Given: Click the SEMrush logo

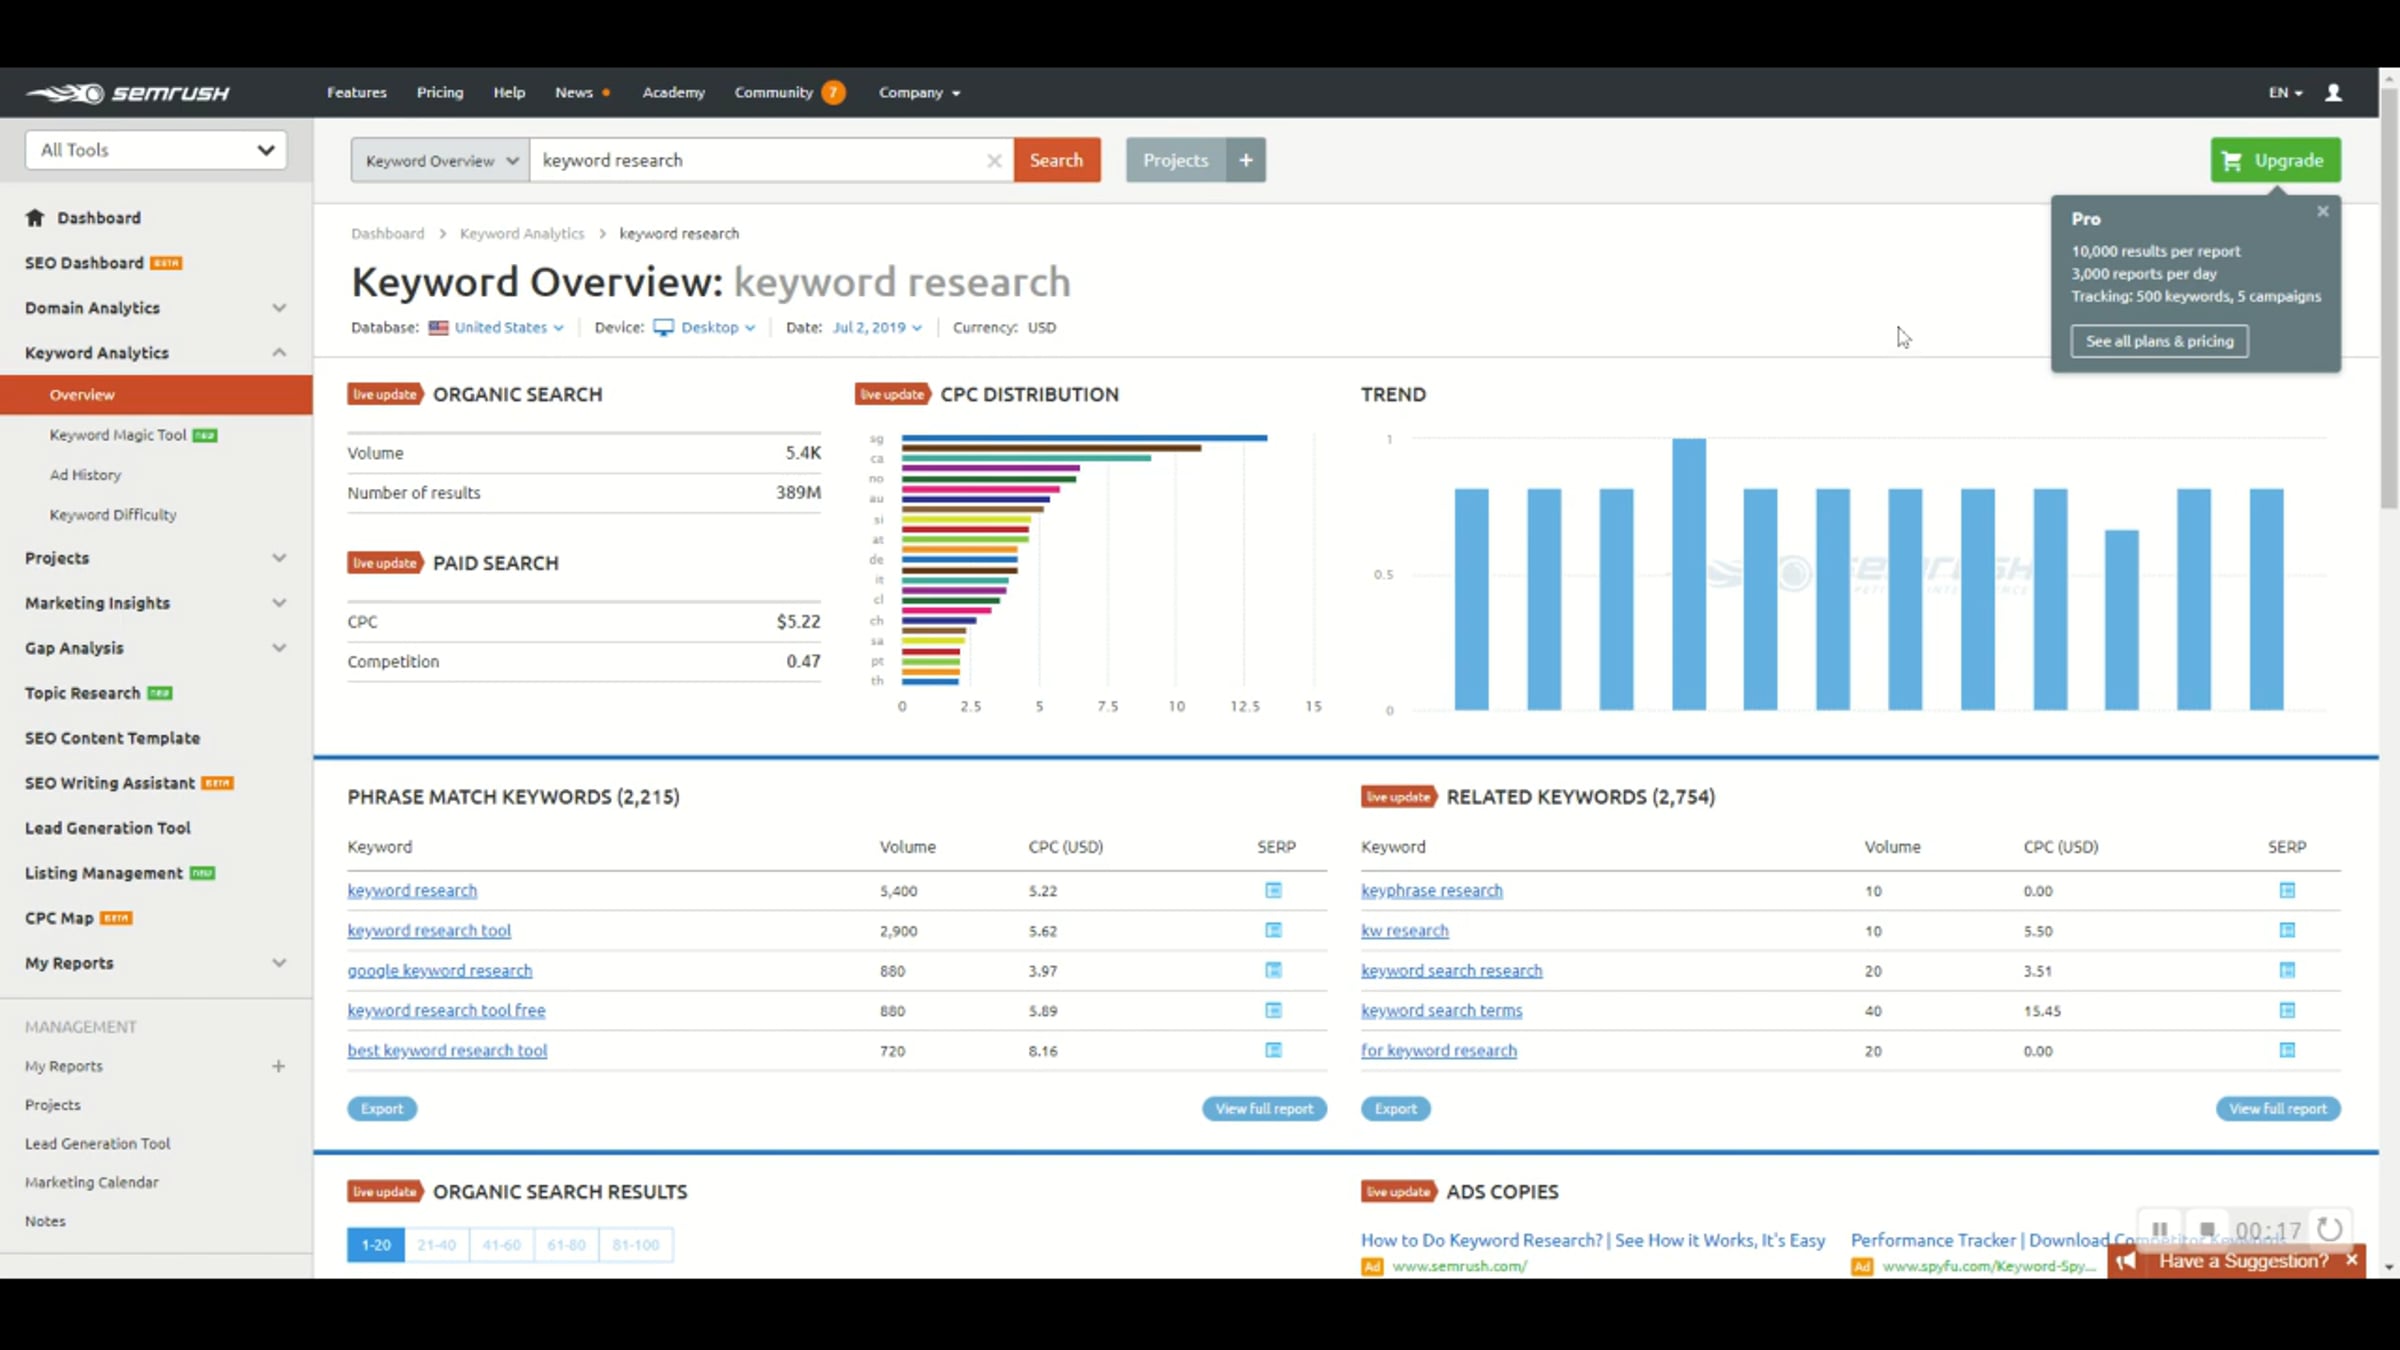Looking at the screenshot, I should coord(127,93).
